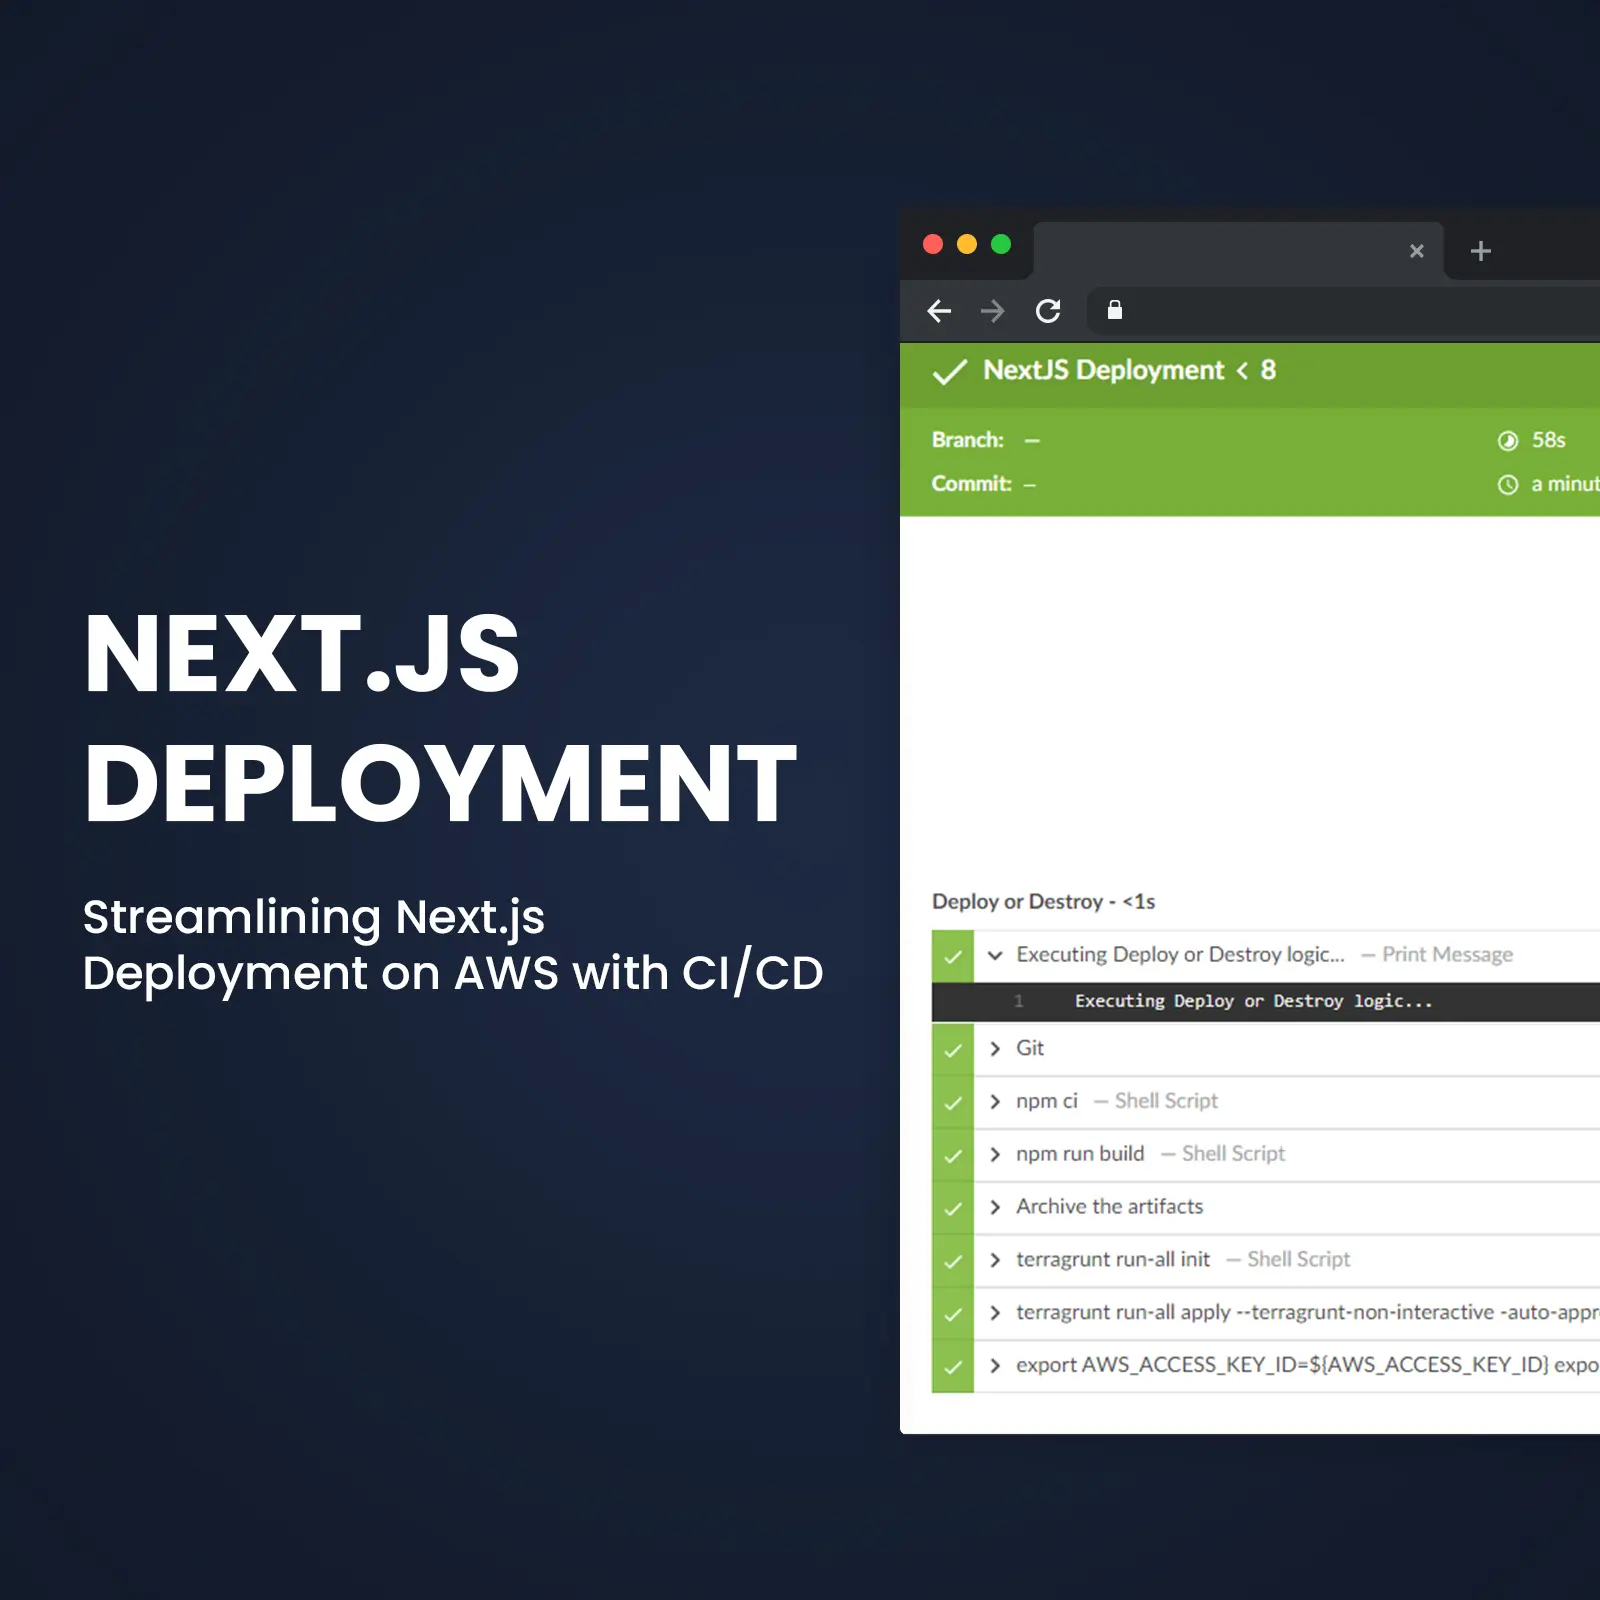Click the browser address bar

[1343, 311]
